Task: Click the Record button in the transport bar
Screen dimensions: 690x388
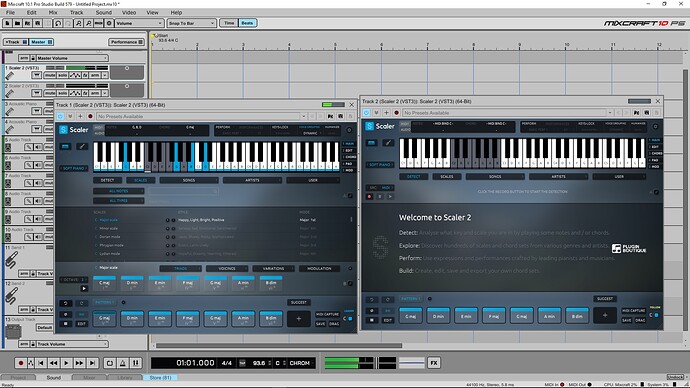Action: 20,363
